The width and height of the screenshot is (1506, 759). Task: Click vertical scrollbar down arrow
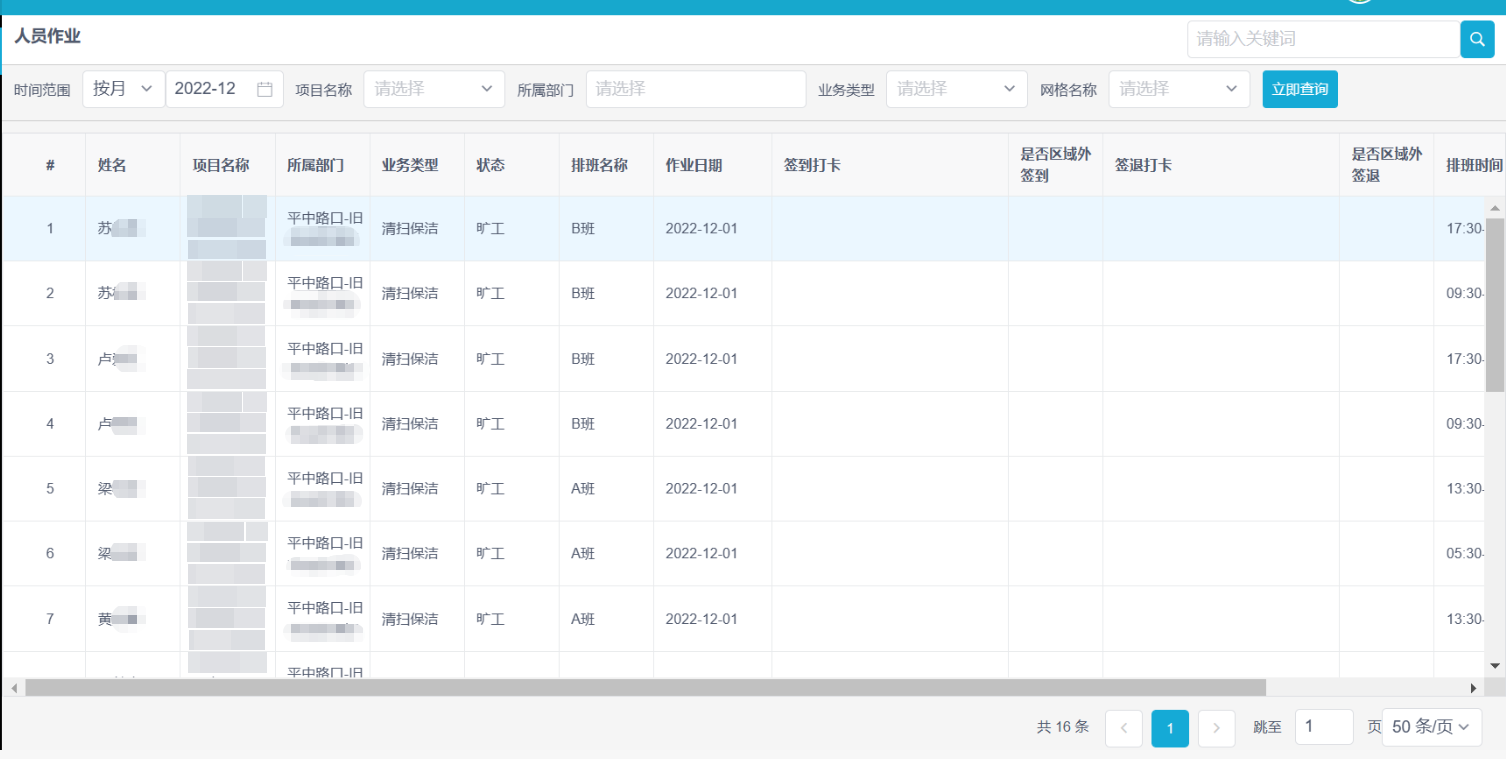1495,665
